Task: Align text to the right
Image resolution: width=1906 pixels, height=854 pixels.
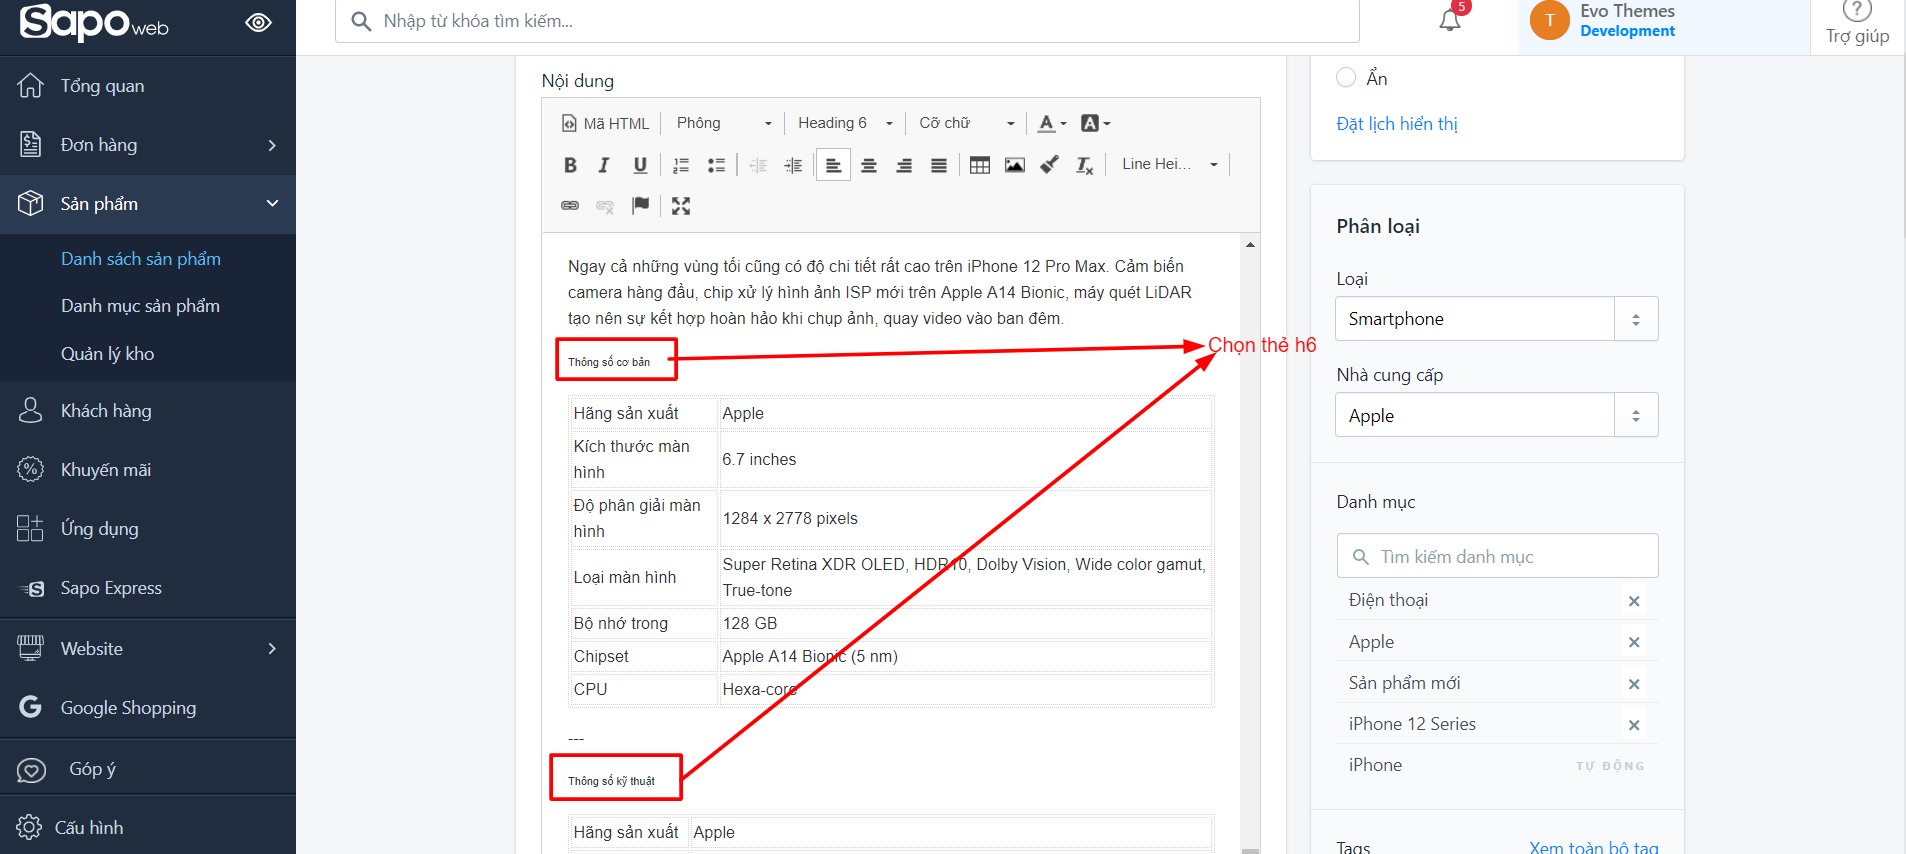Action: coord(904,165)
